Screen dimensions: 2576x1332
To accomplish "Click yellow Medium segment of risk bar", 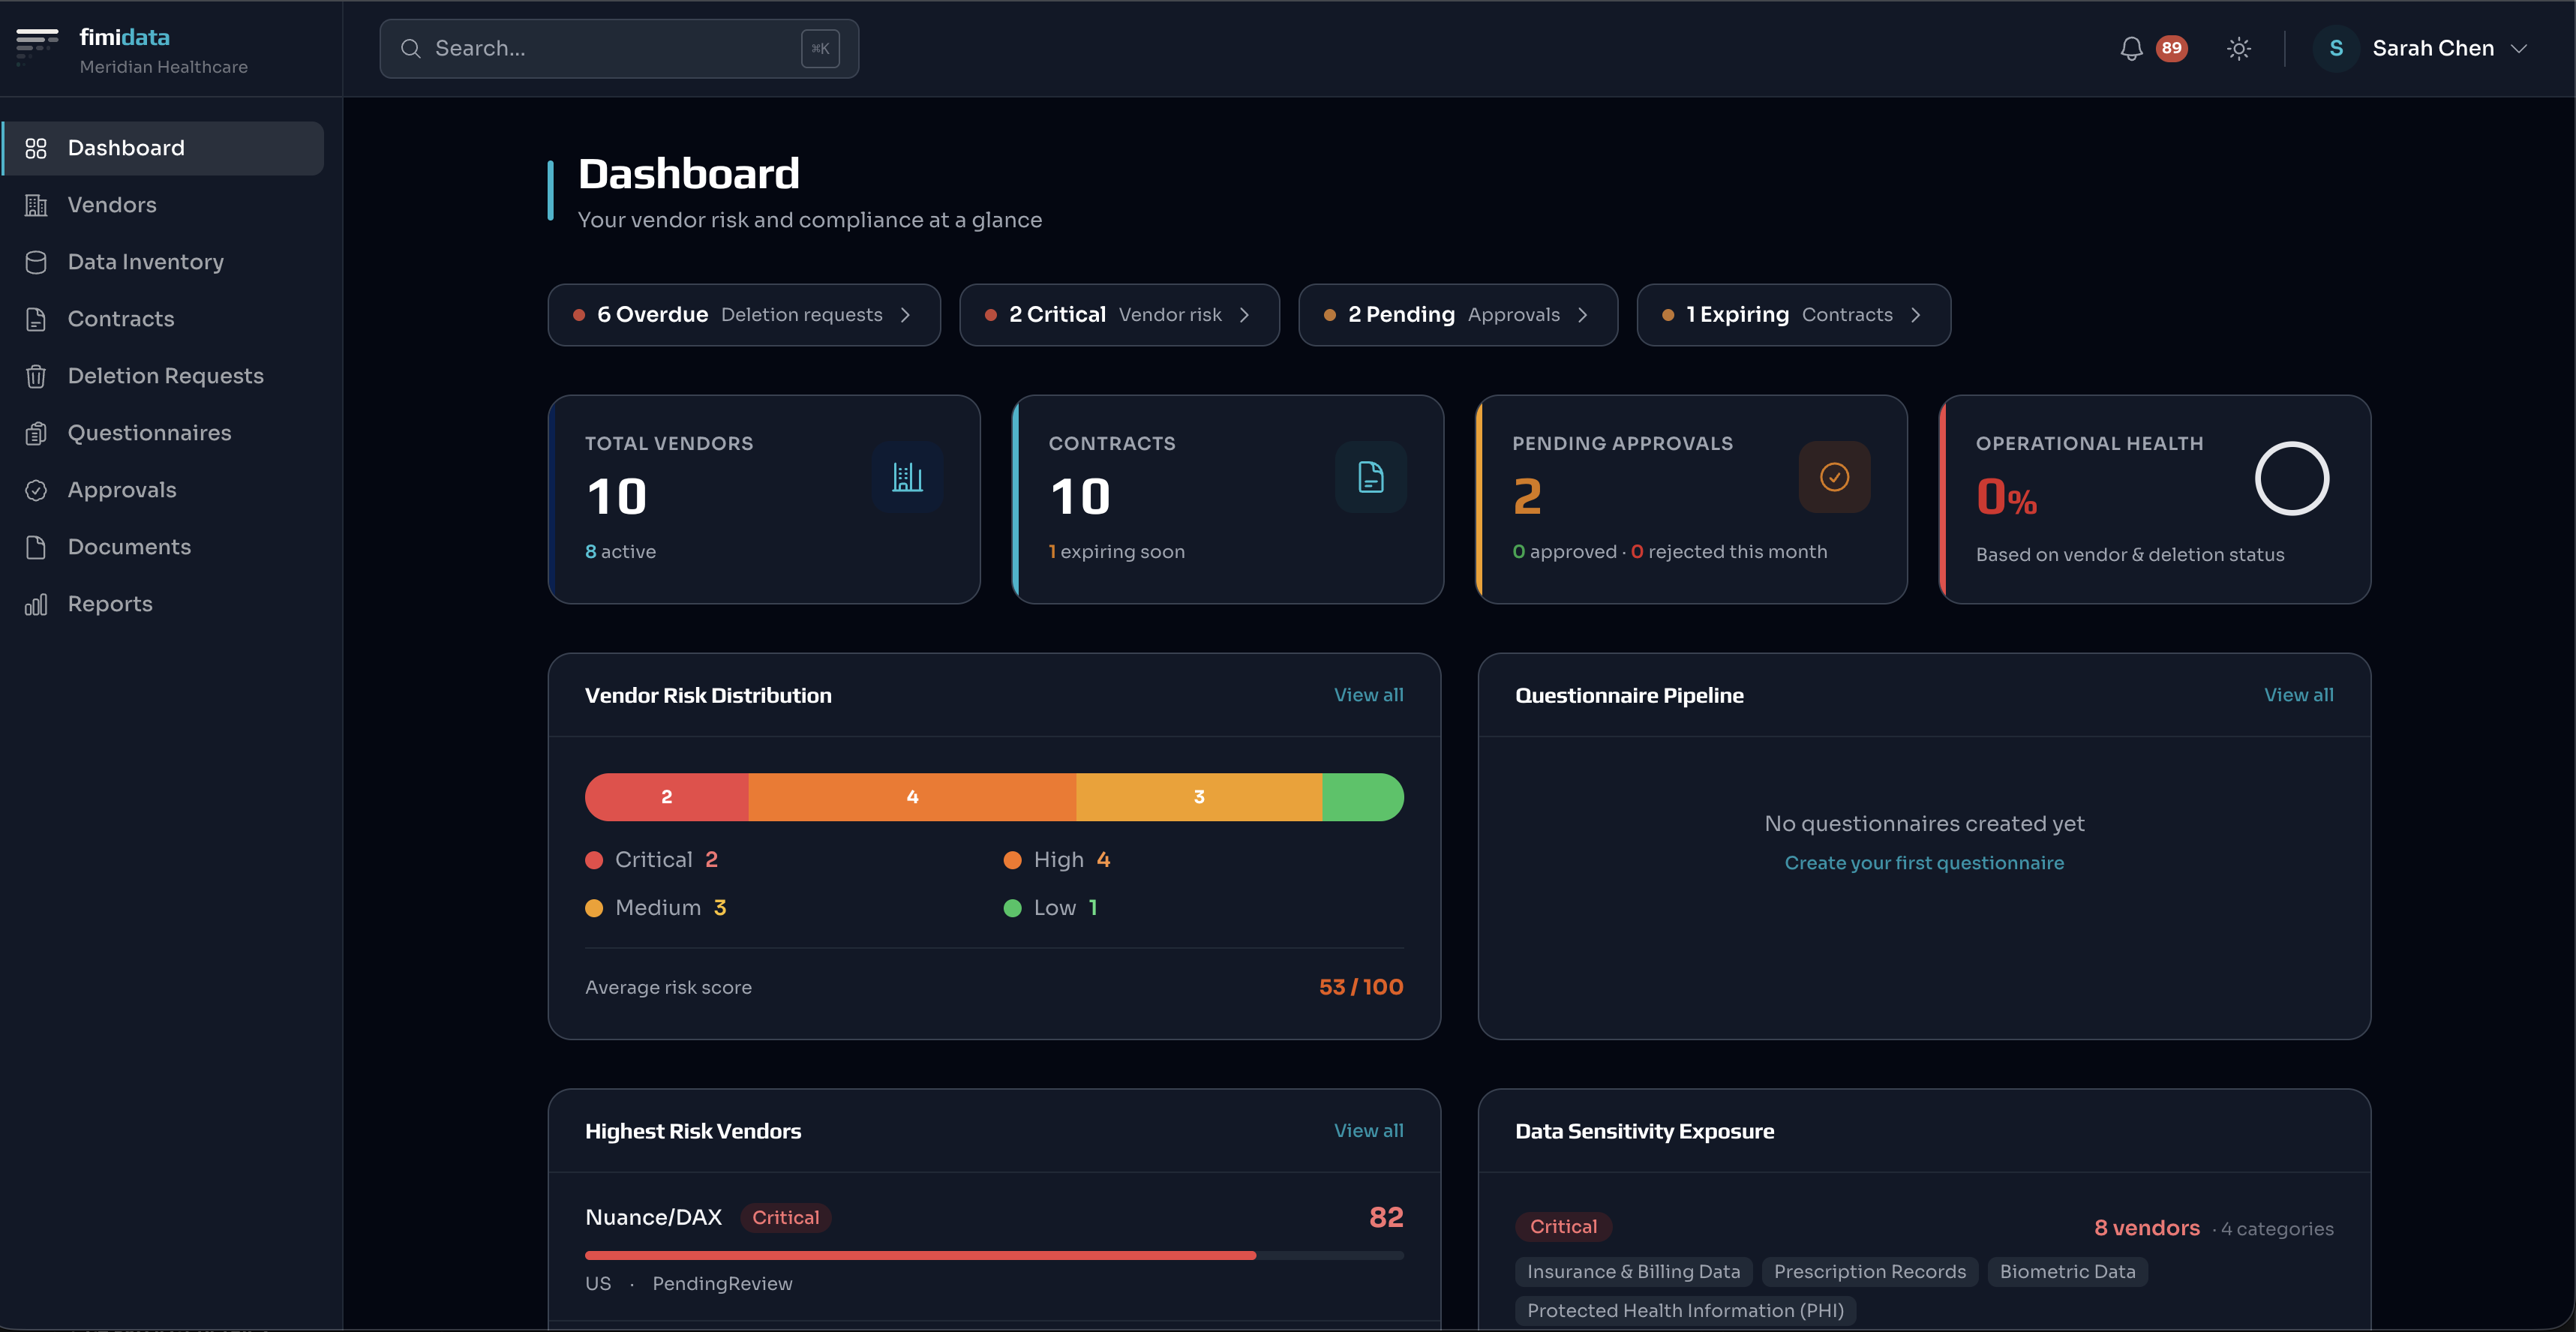I will 1199,797.
